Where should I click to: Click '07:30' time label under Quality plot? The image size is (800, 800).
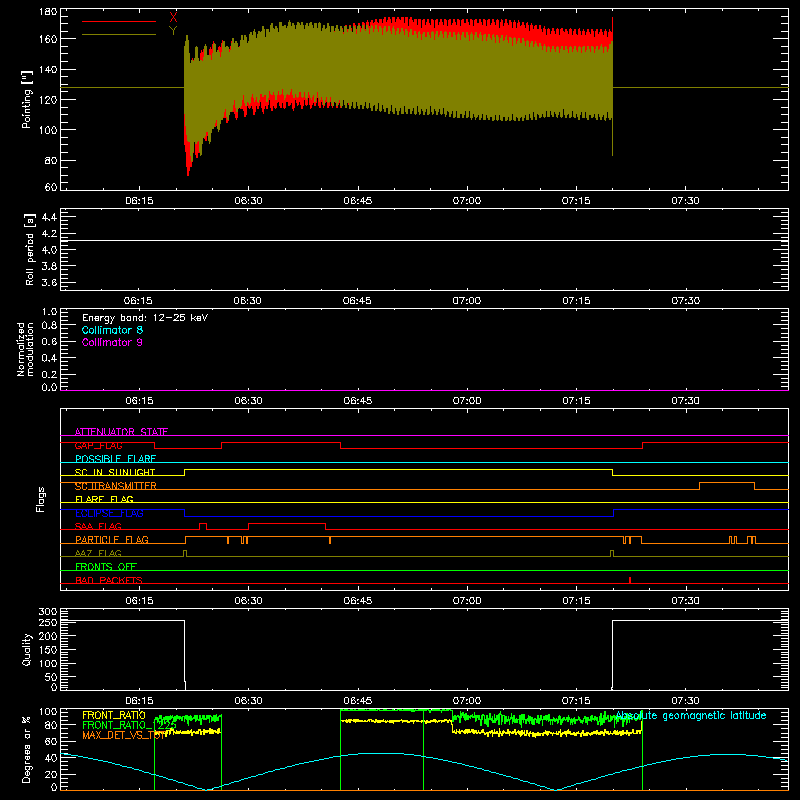tap(685, 701)
